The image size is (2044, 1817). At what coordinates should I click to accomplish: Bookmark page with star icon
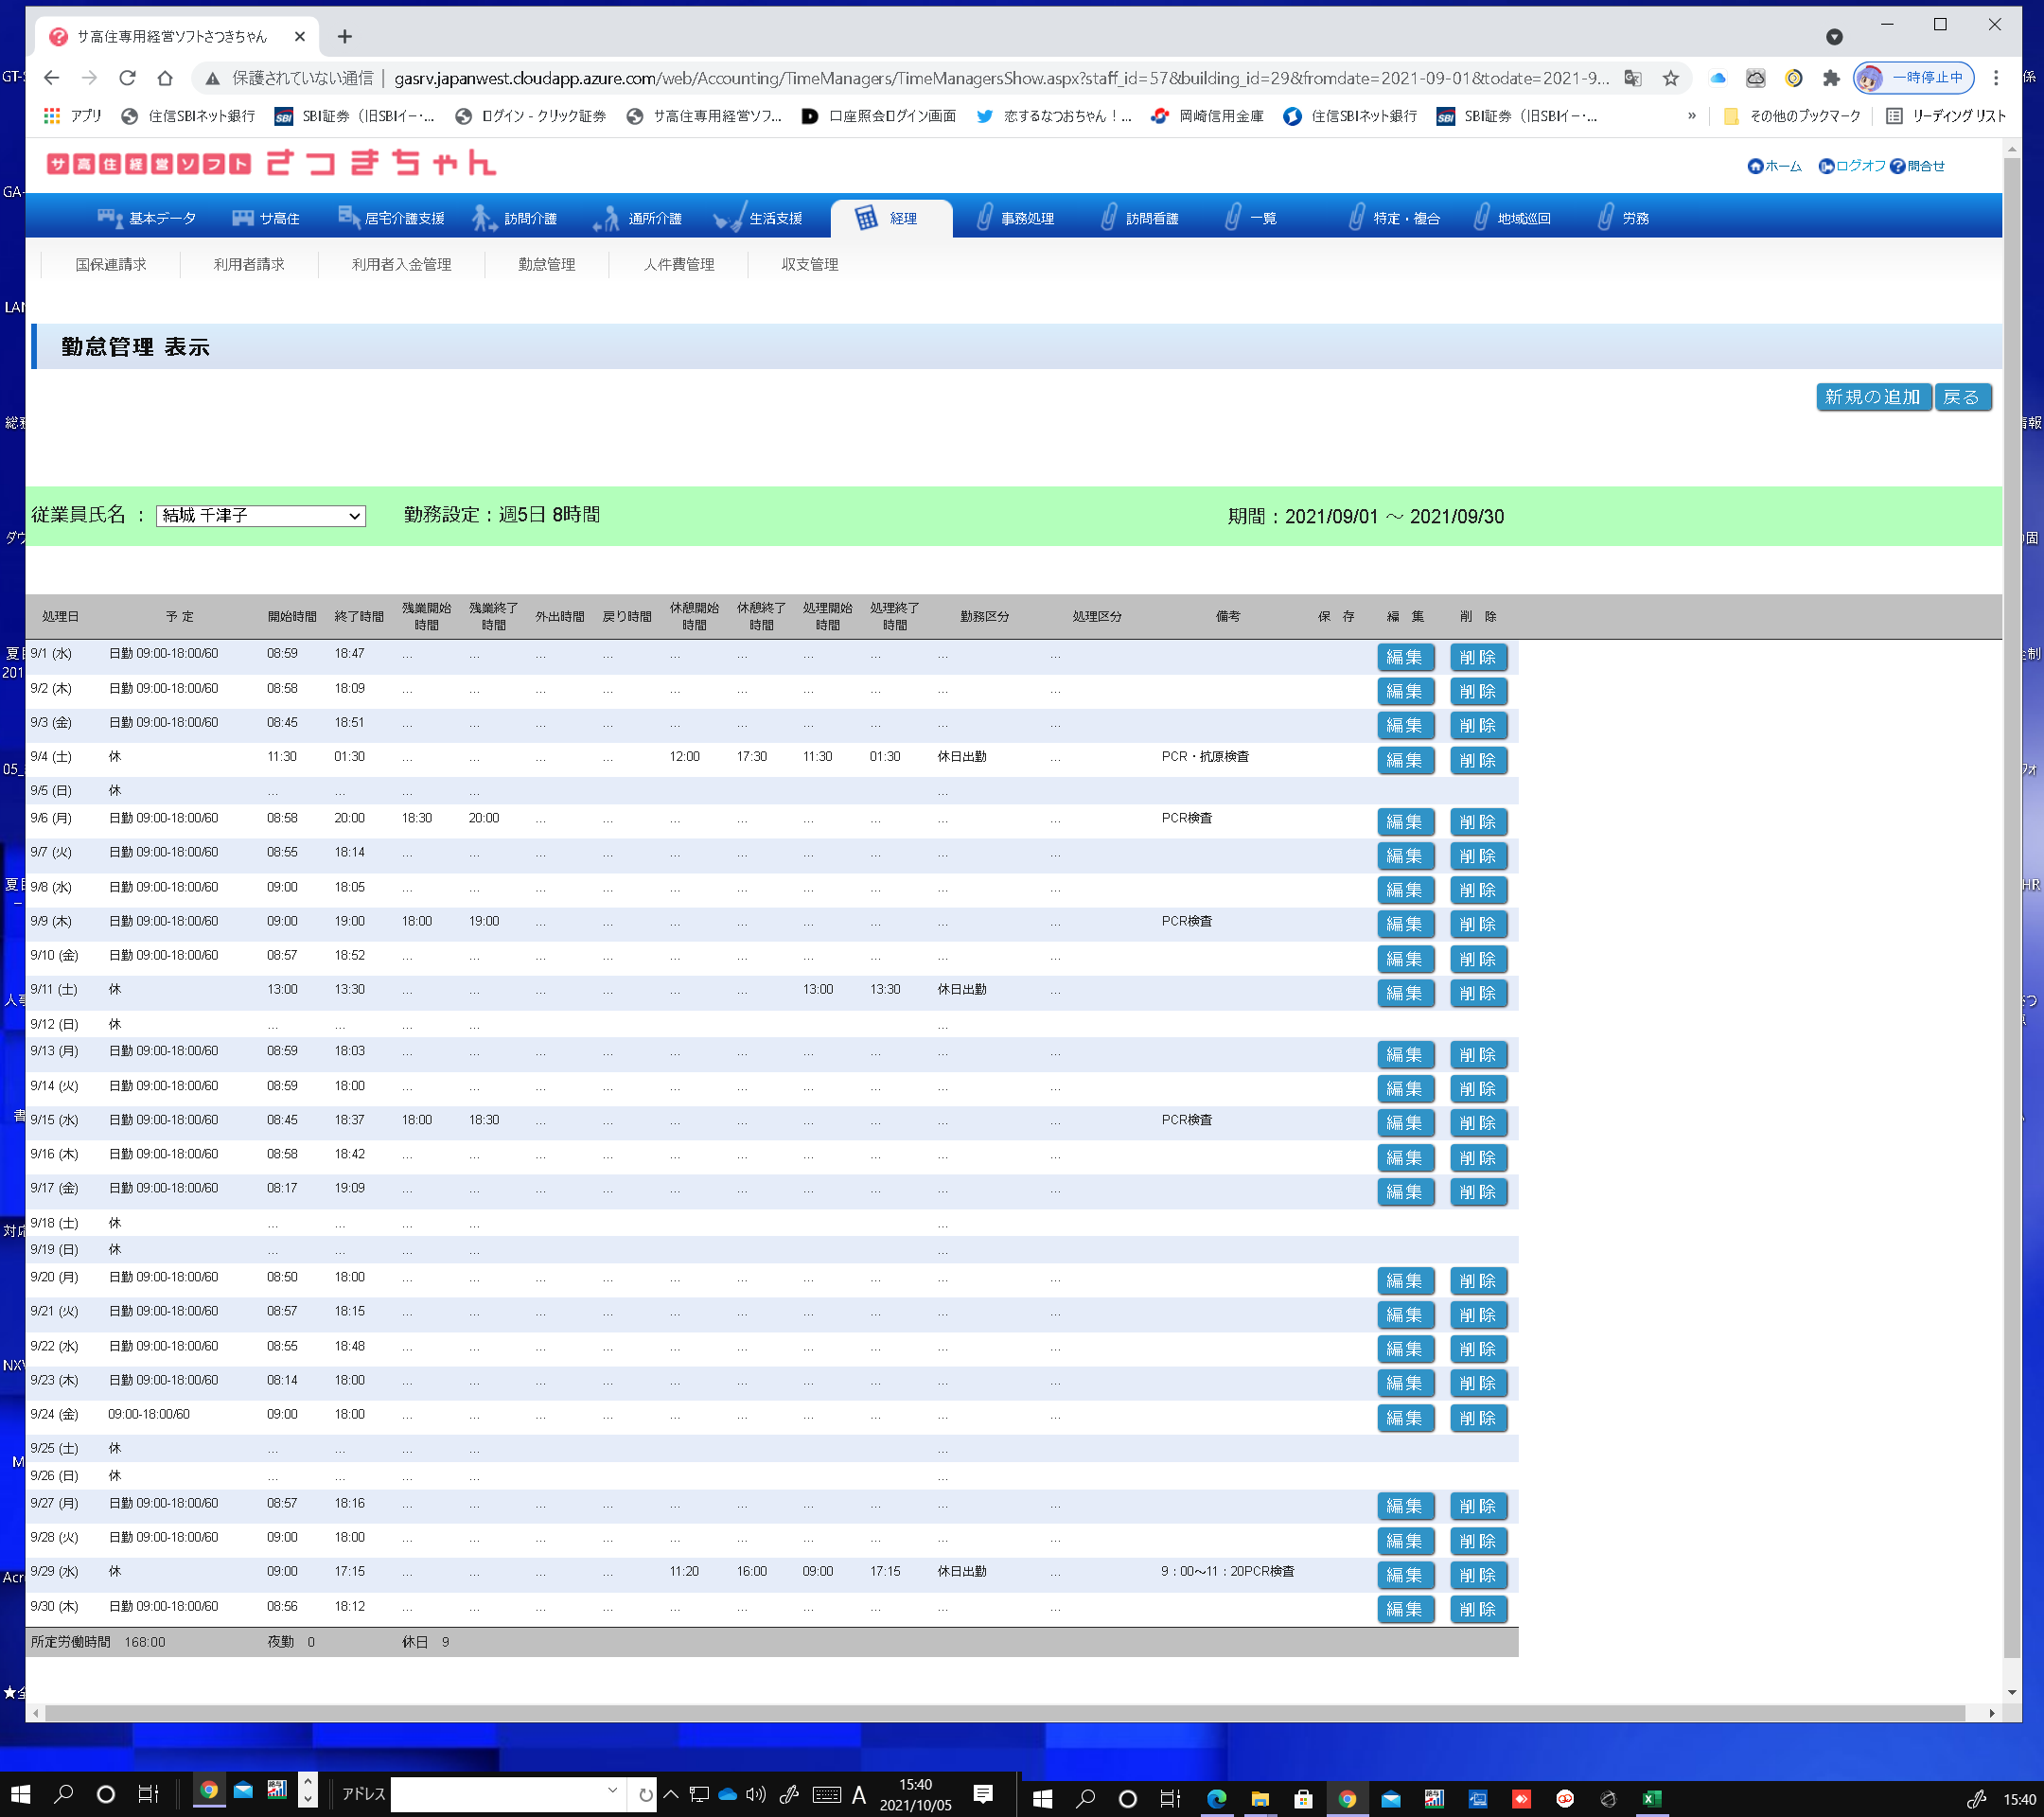1670,78
